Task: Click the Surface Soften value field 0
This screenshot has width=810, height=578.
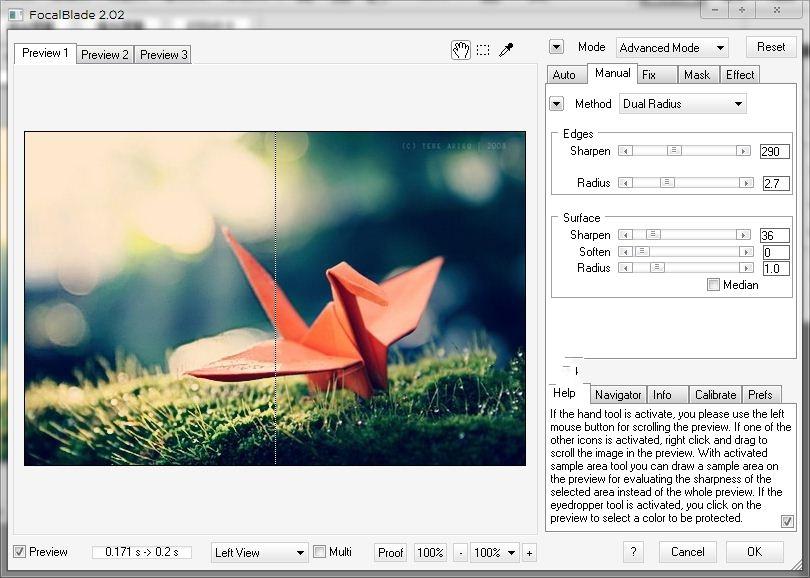Action: (x=776, y=252)
